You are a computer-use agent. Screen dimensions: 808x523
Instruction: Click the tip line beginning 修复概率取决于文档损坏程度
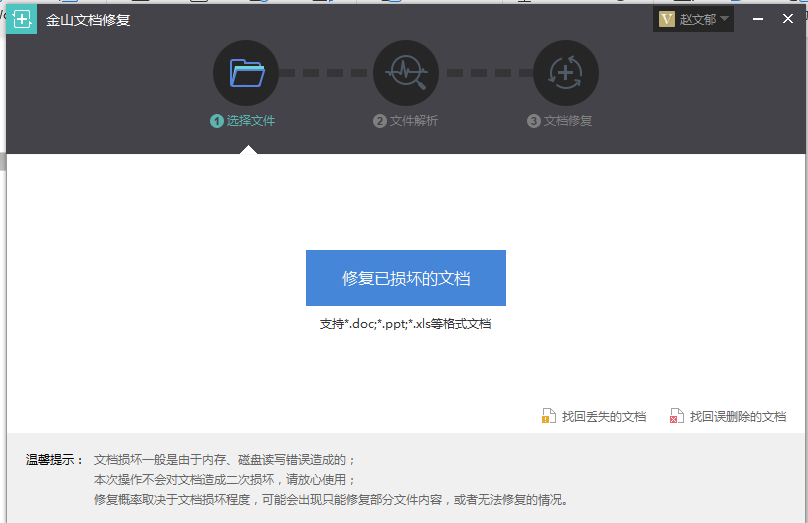click(x=331, y=500)
